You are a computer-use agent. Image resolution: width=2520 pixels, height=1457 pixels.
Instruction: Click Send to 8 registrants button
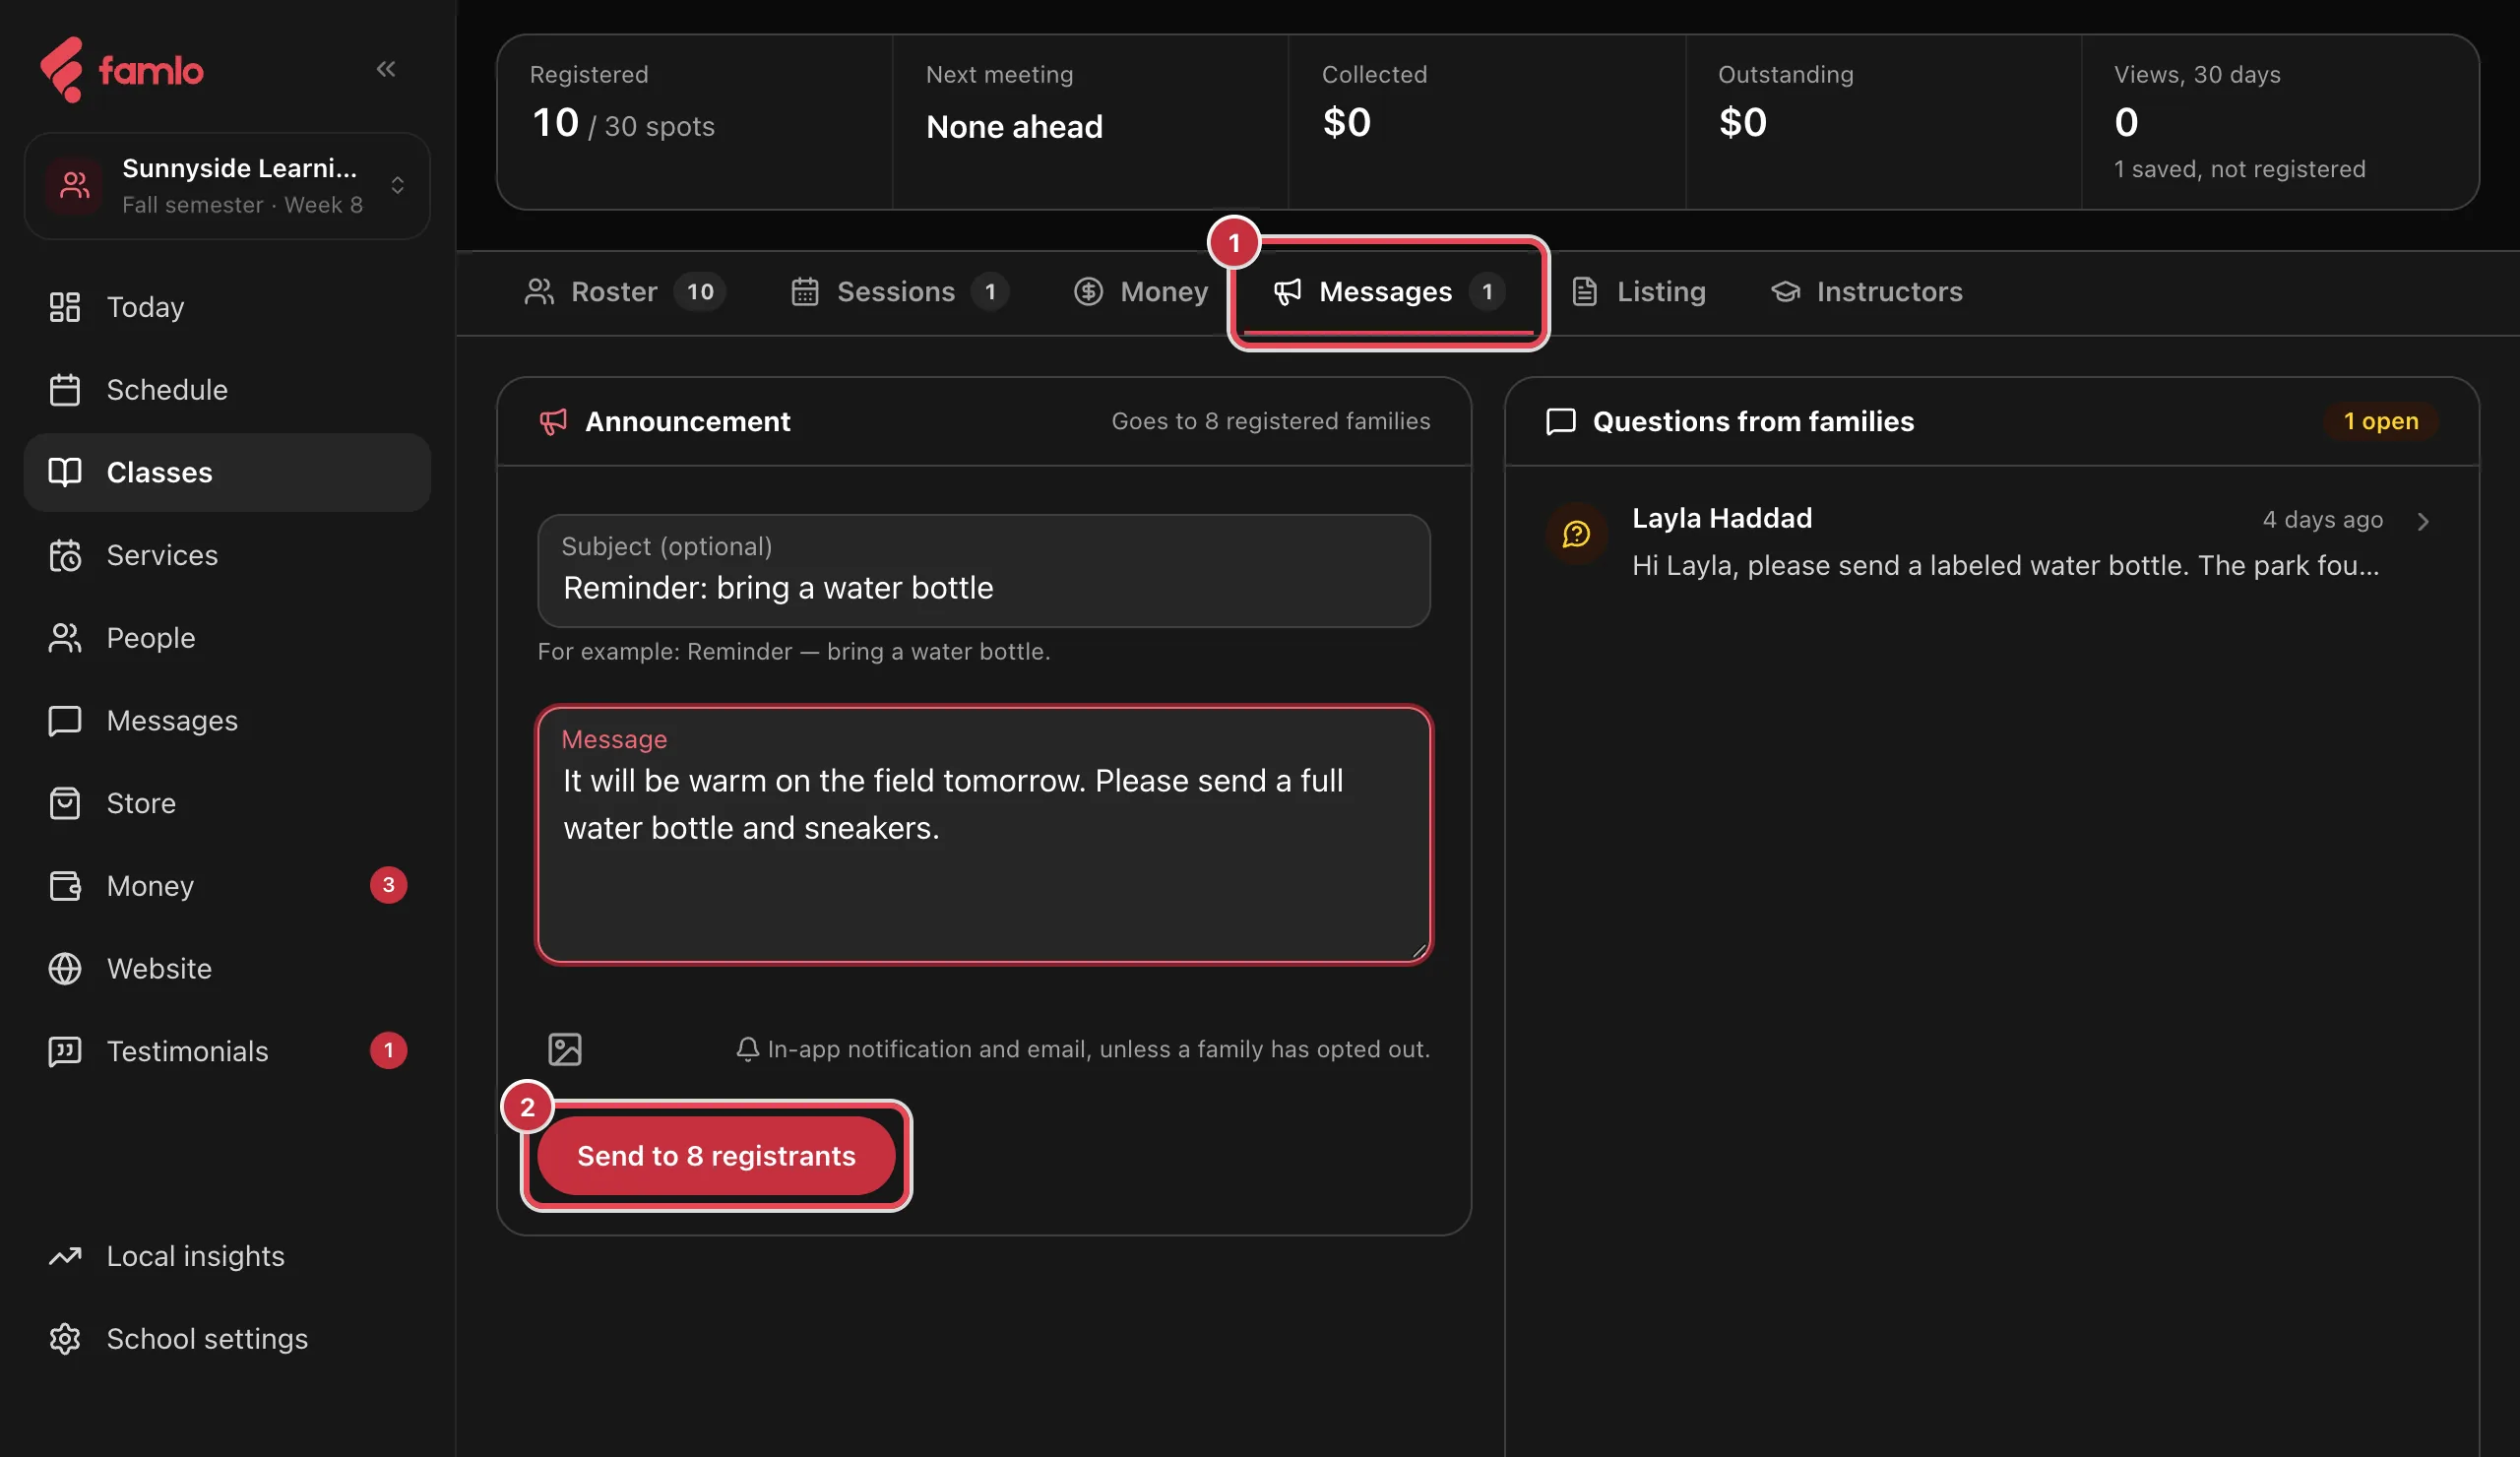(x=716, y=1156)
